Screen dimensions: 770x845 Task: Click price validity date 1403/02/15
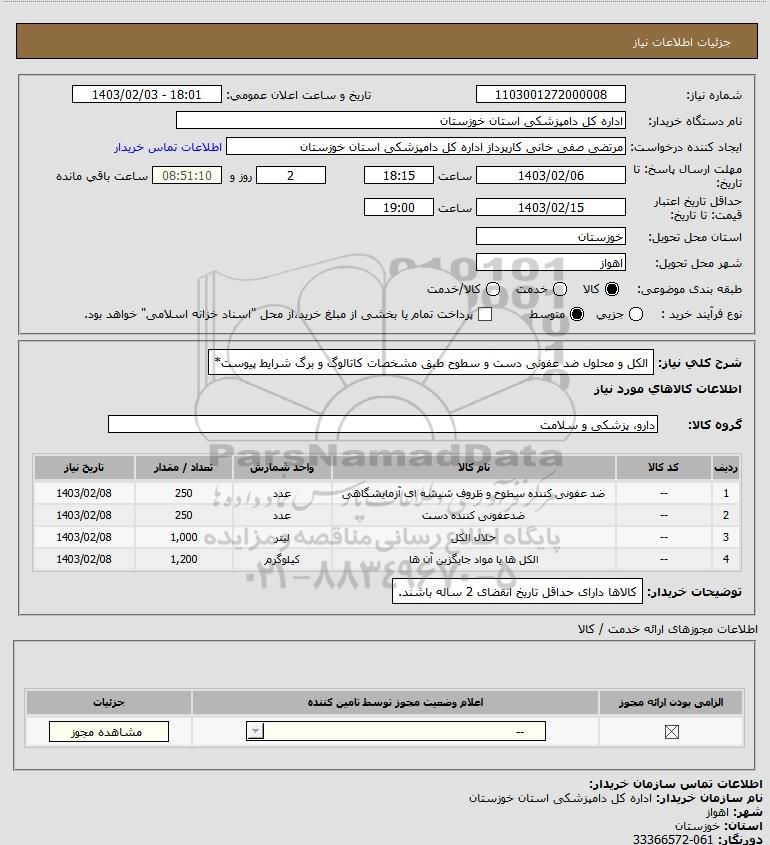tap(551, 207)
